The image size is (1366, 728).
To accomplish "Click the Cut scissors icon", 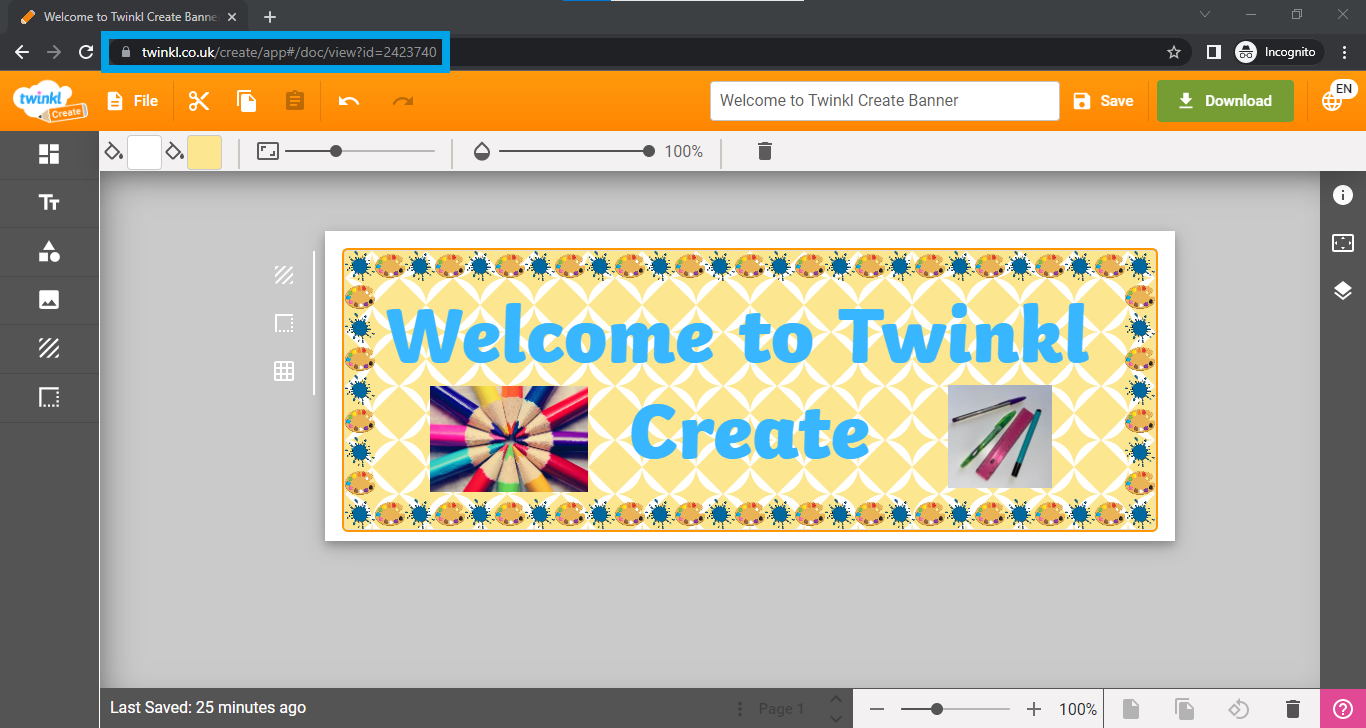I will 199,101.
